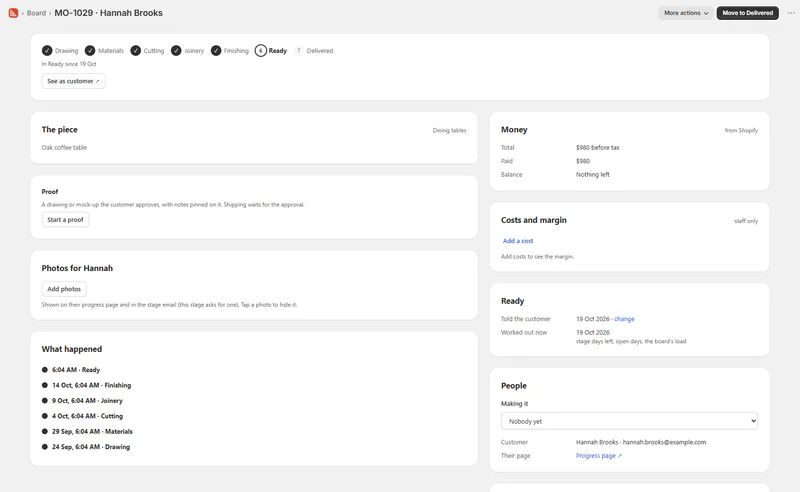Screen dimensions: 800x492
Task: Click the bullet dot beside 29 Sep Materials
Action: pos(45,431)
